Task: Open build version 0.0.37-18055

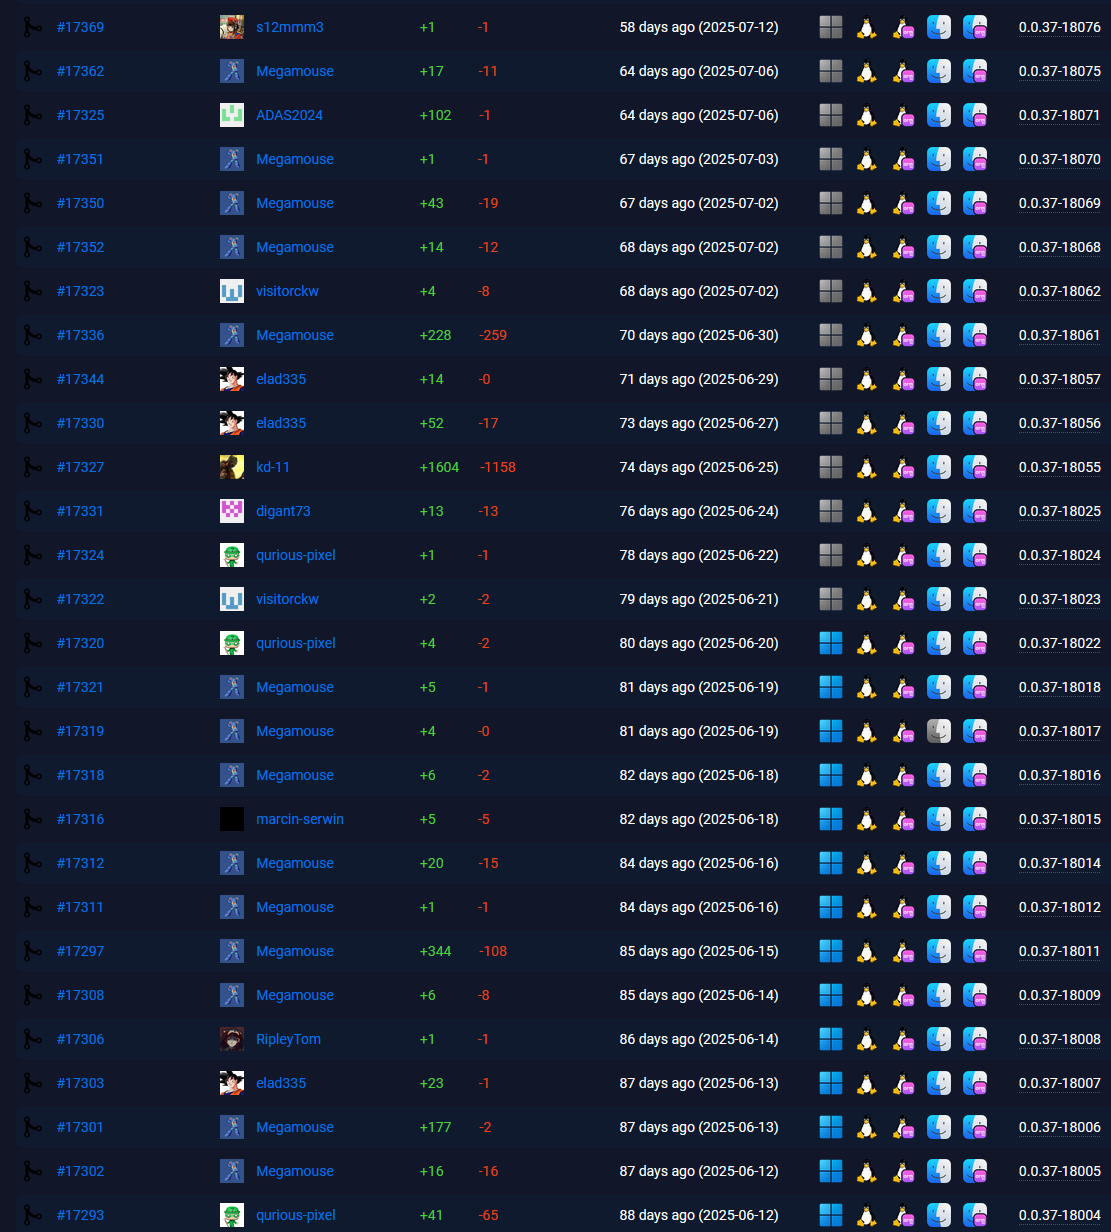Action: pyautogui.click(x=1060, y=467)
